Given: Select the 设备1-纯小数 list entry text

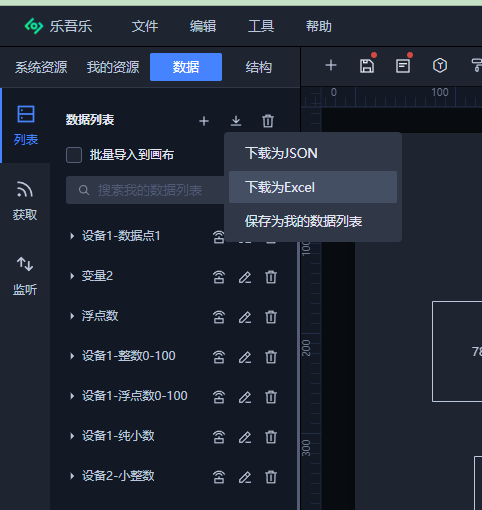Looking at the screenshot, I should (118, 436).
